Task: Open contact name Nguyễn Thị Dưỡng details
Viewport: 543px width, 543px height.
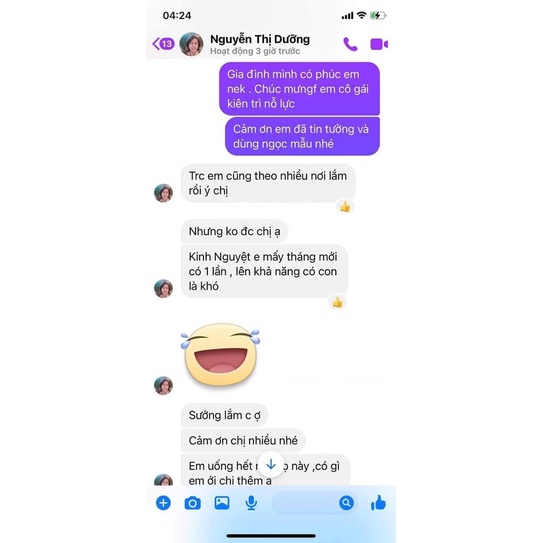Action: pos(260,39)
